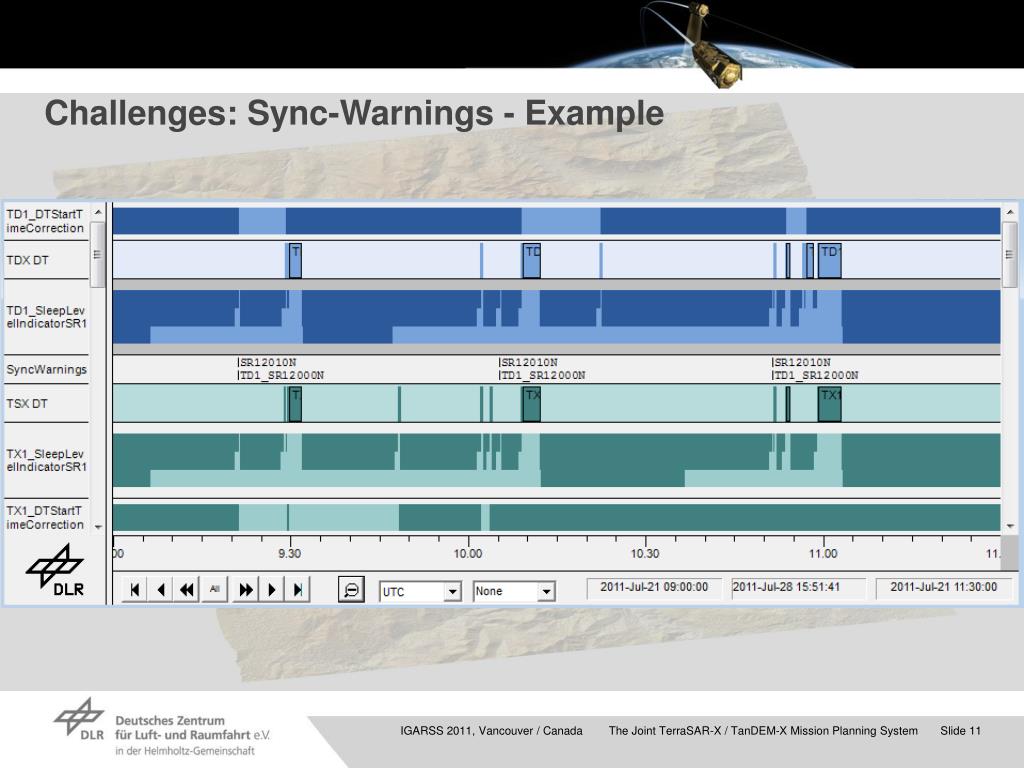The height and width of the screenshot is (768, 1024).
Task: Click the first SR12010N sync warning near 9.30
Action: (268, 362)
